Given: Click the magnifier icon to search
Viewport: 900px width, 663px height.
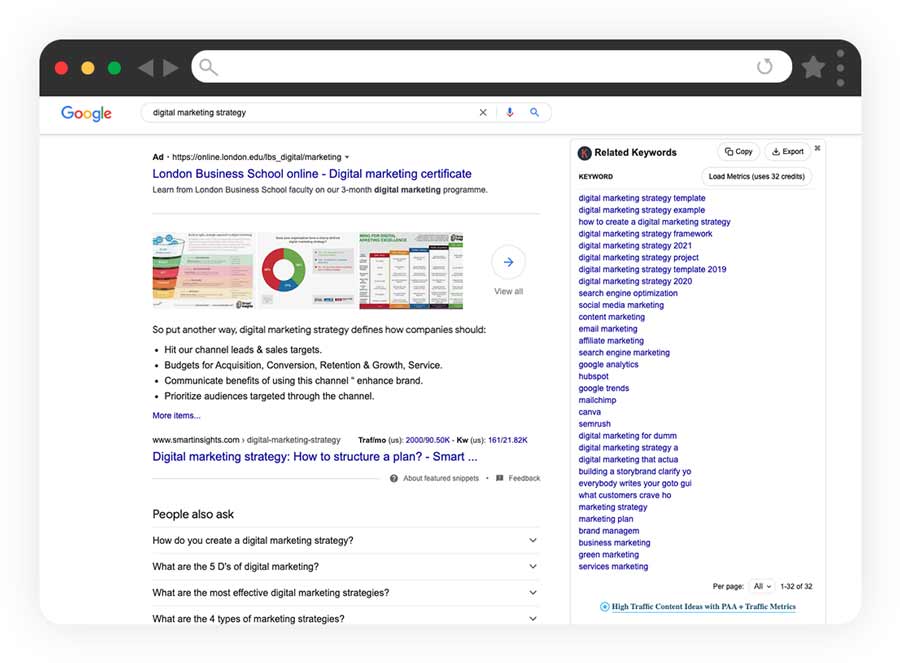Looking at the screenshot, I should point(535,112).
